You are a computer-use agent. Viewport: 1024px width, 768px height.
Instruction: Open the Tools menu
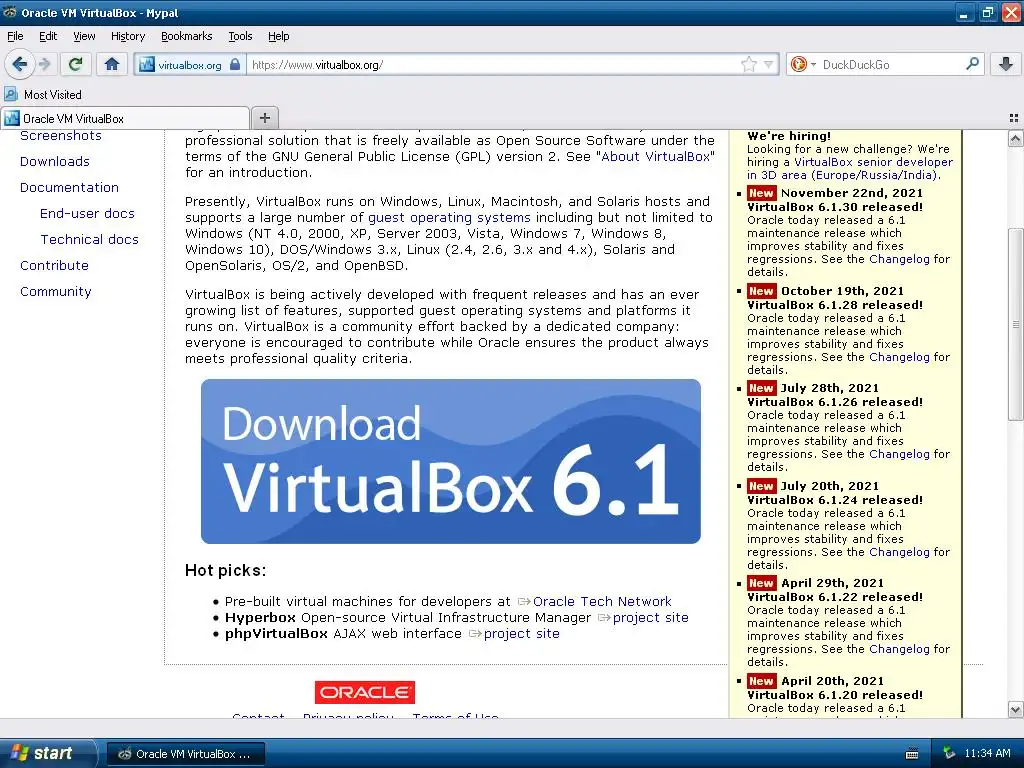pyautogui.click(x=240, y=36)
